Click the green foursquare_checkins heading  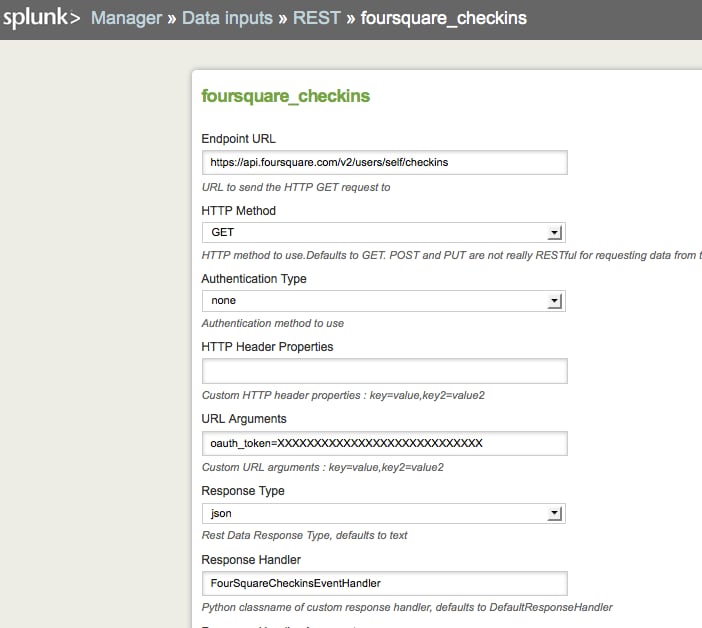pos(286,96)
